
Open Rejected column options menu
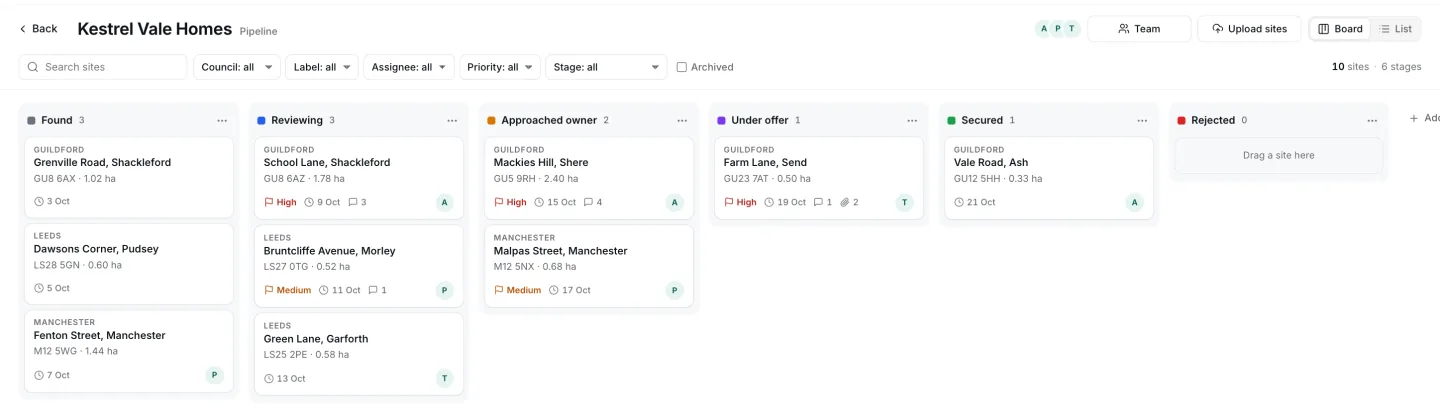[1372, 120]
